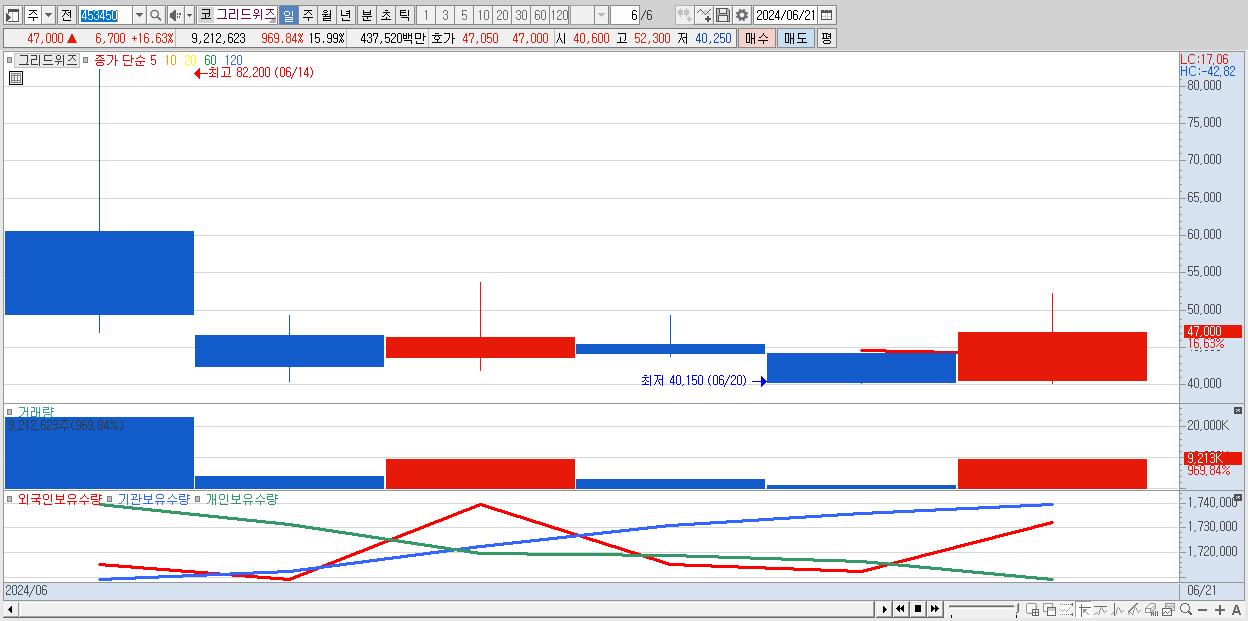The height and width of the screenshot is (621, 1248).
Task: Click the play button in playback controls
Action: [x=884, y=608]
